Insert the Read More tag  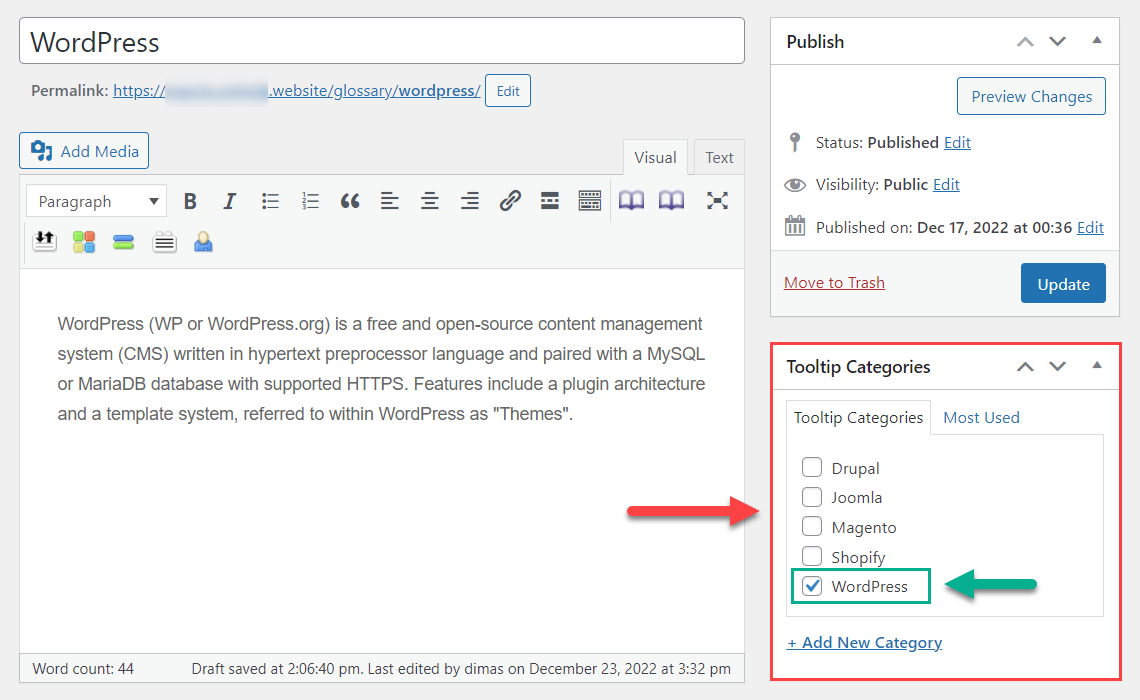tap(550, 201)
